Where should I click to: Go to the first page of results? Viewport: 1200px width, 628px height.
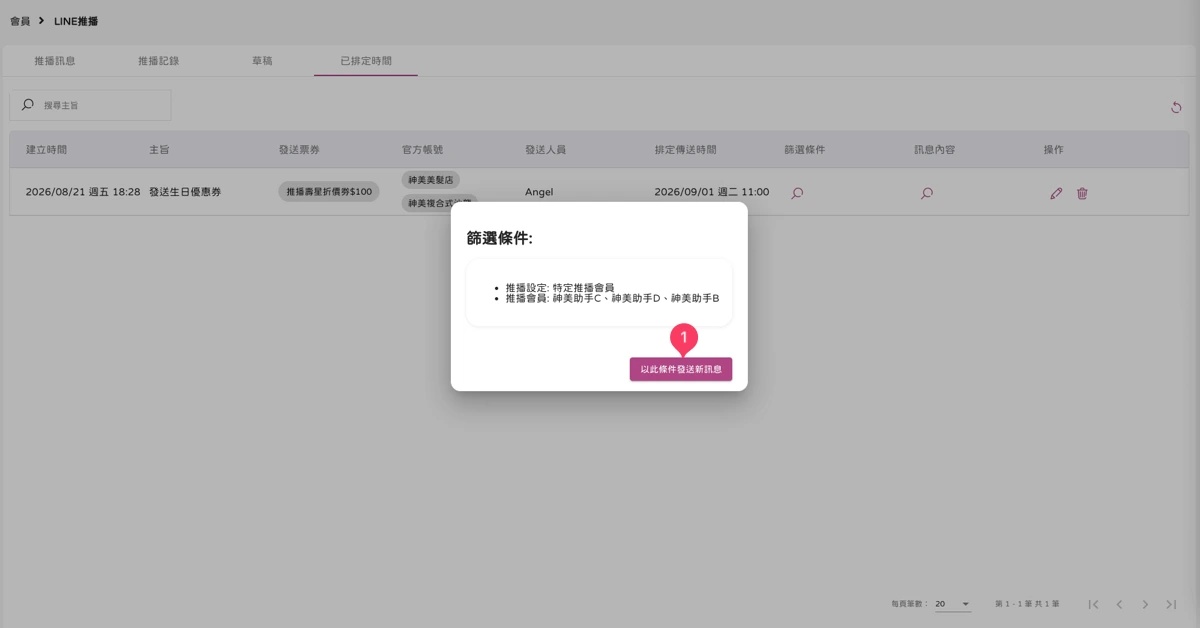(1093, 604)
